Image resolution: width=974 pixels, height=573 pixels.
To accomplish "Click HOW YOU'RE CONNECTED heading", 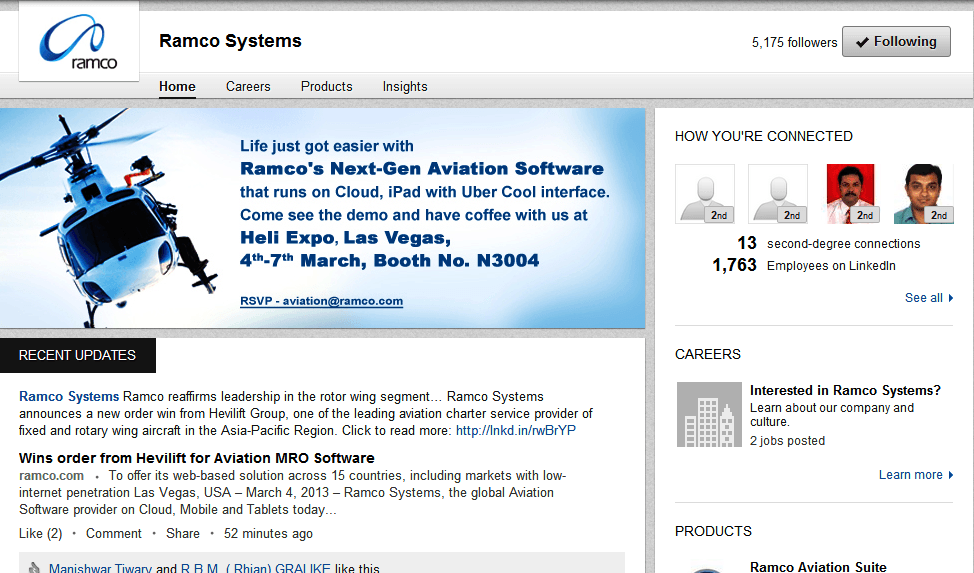I will point(763,136).
